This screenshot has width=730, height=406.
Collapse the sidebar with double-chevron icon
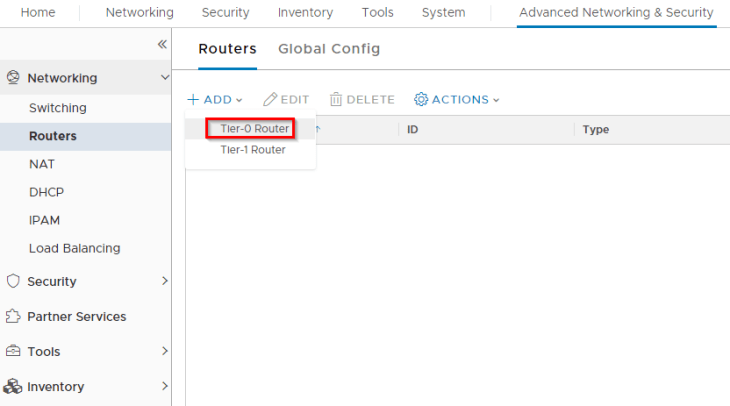162,45
